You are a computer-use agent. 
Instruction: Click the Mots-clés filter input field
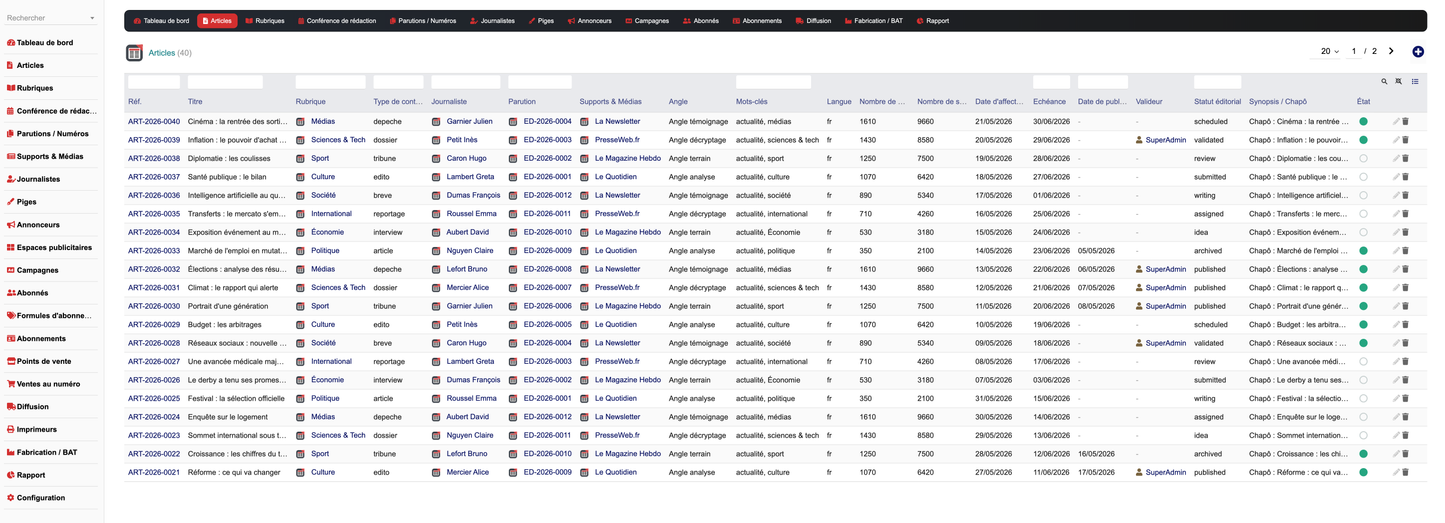click(x=773, y=82)
